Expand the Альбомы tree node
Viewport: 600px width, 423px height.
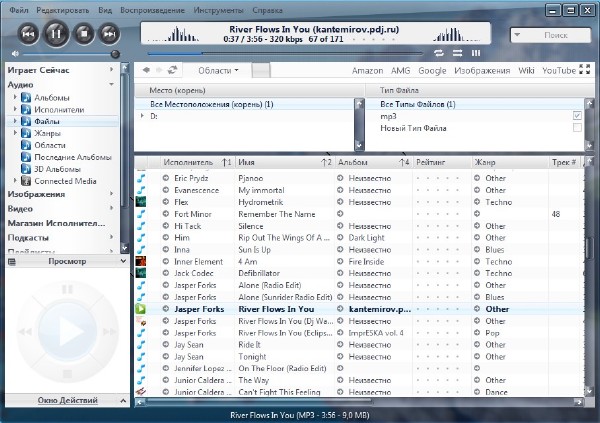[15, 98]
